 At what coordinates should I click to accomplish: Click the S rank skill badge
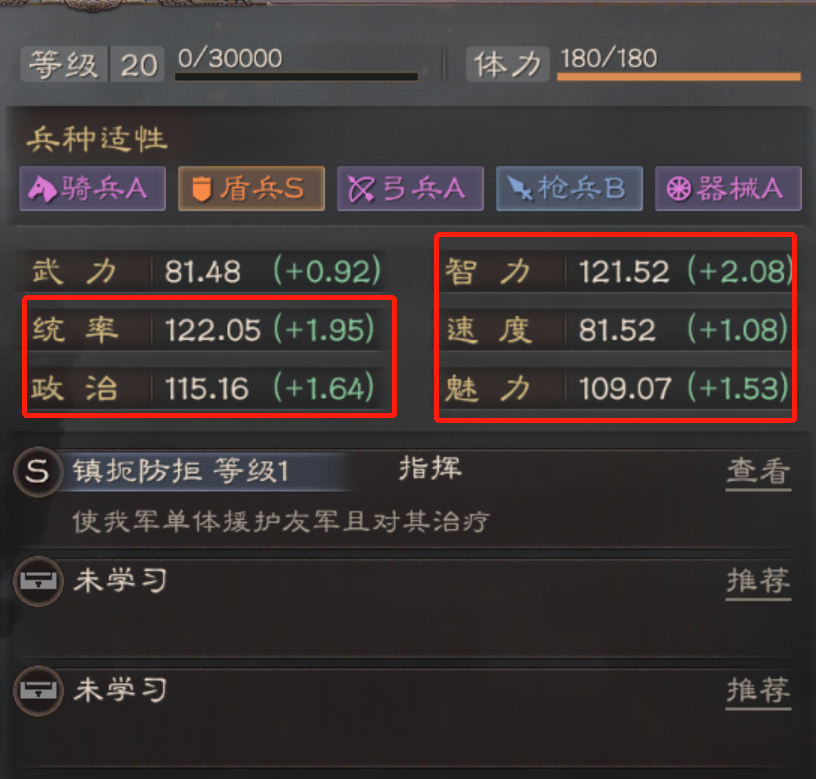click(37, 471)
